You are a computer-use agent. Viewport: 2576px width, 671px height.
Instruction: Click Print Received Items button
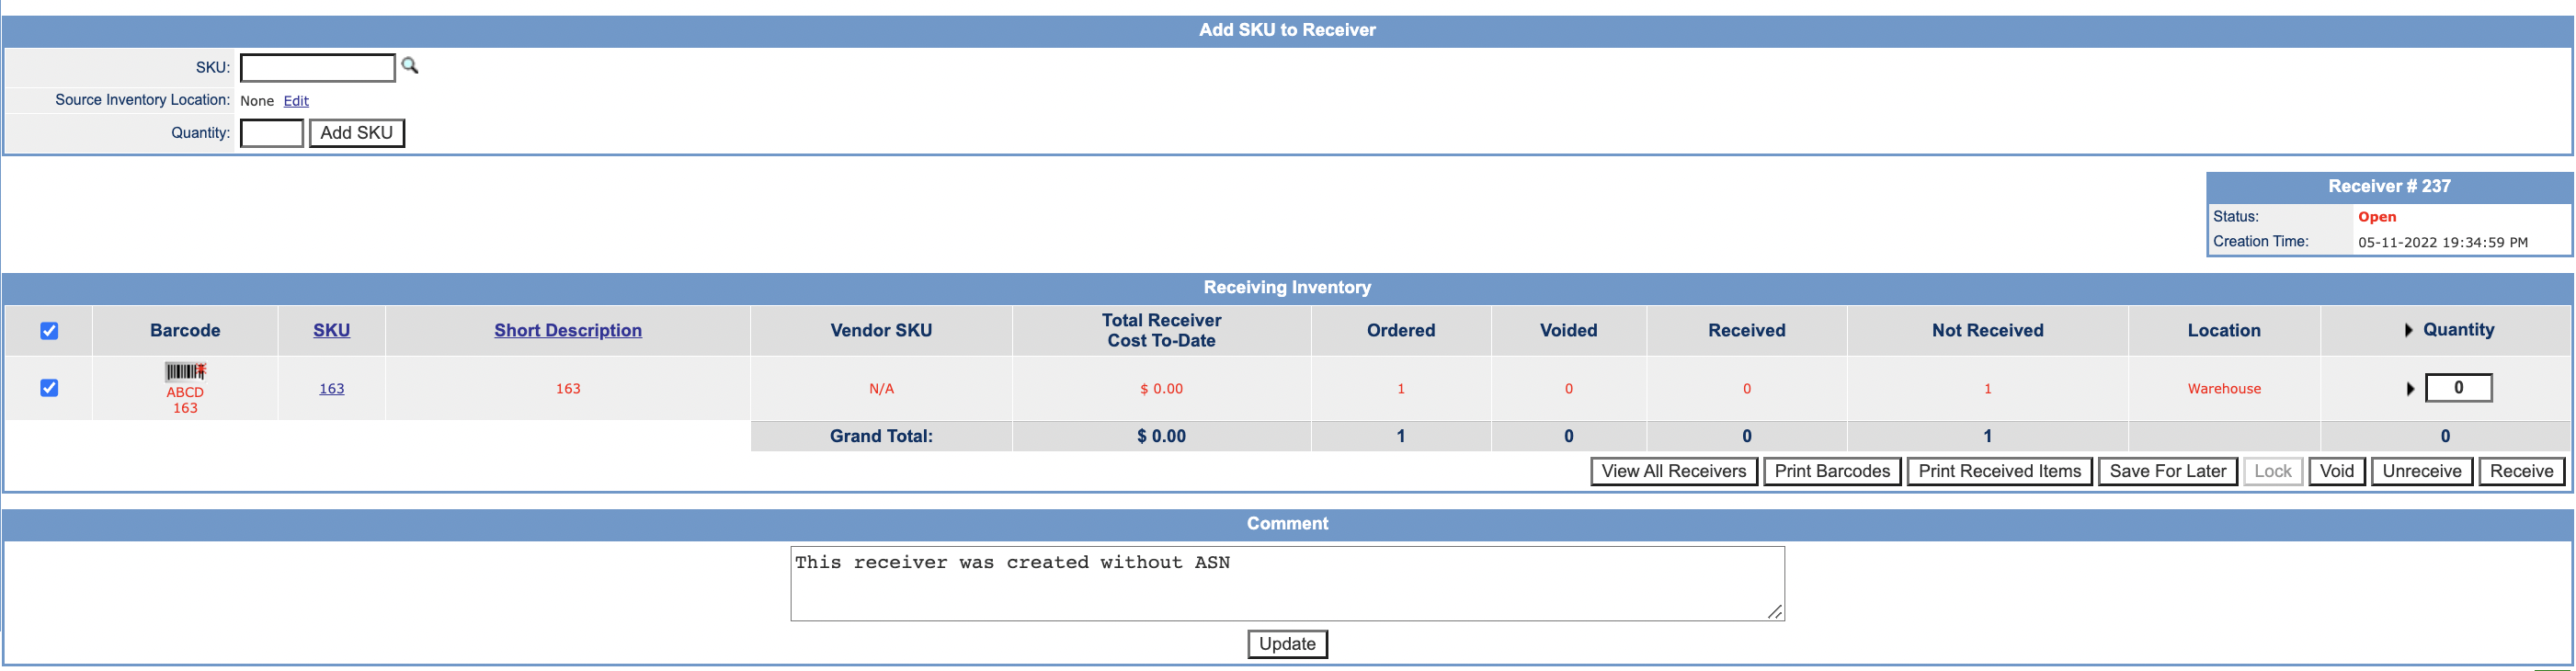pos(2000,471)
